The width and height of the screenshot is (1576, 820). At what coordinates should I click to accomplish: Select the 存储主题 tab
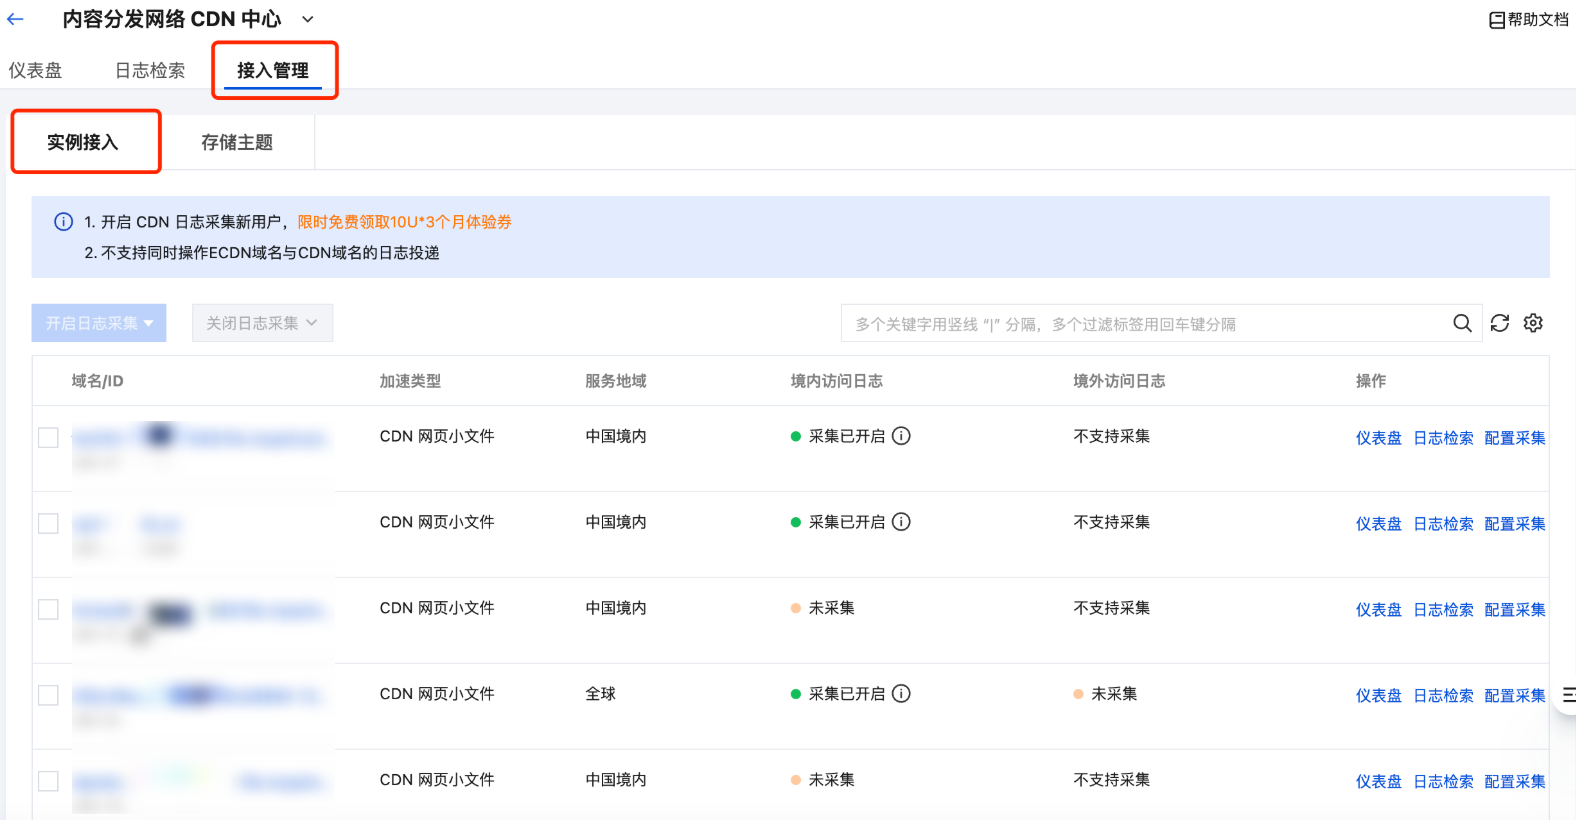point(237,142)
